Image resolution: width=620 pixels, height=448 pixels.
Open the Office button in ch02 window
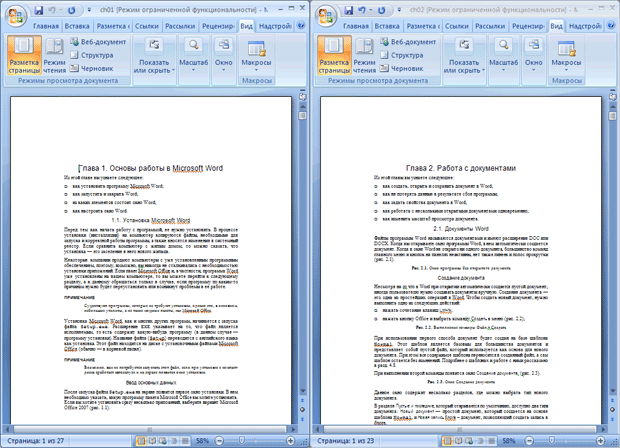[326, 16]
